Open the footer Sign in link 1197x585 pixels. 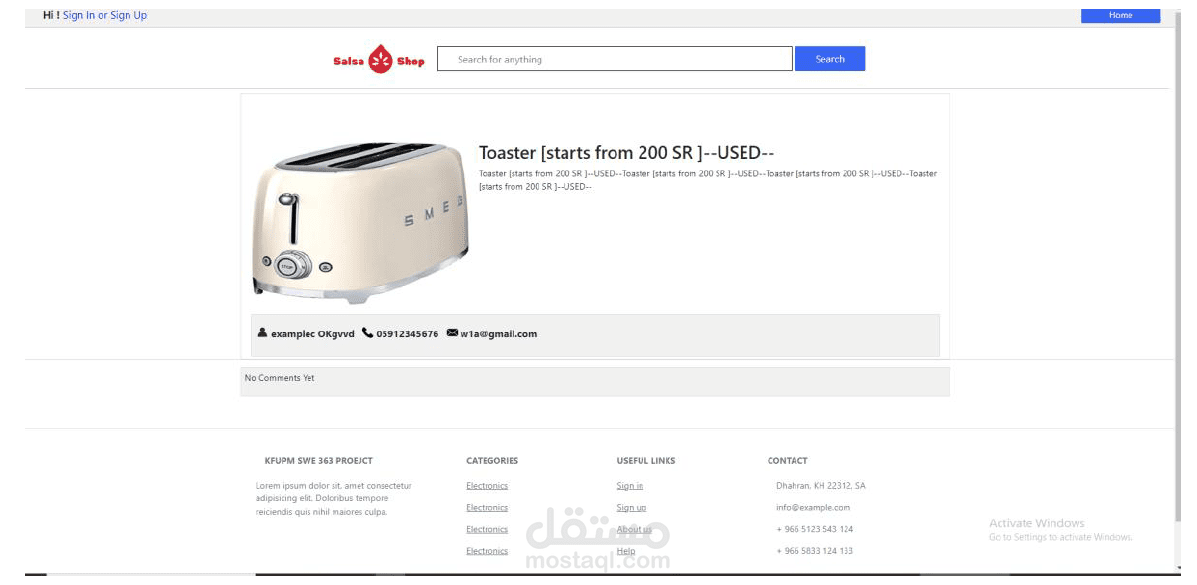pos(630,486)
